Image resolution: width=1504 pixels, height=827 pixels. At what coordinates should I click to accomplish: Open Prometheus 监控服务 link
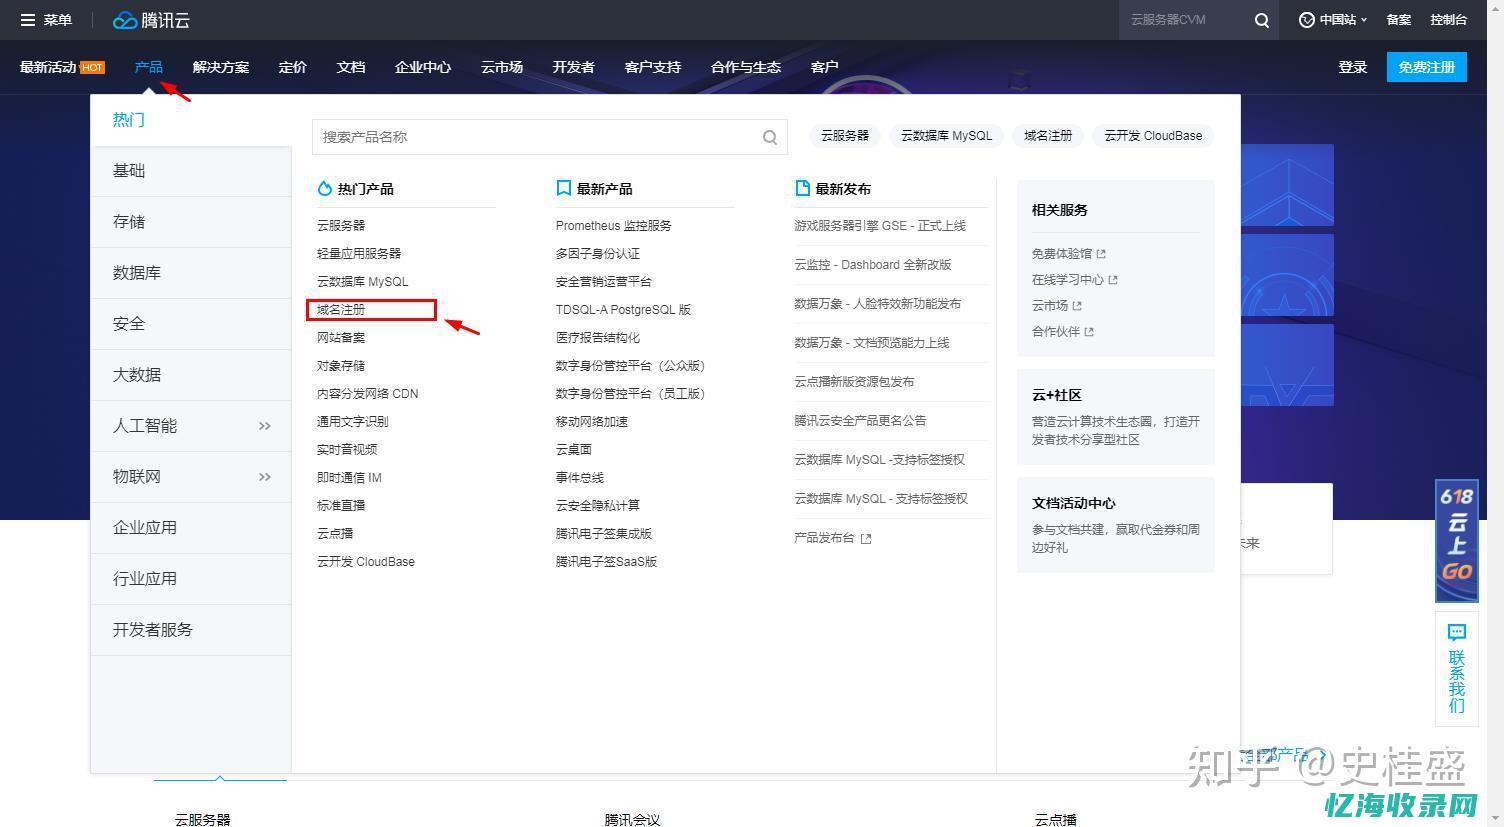click(x=614, y=226)
